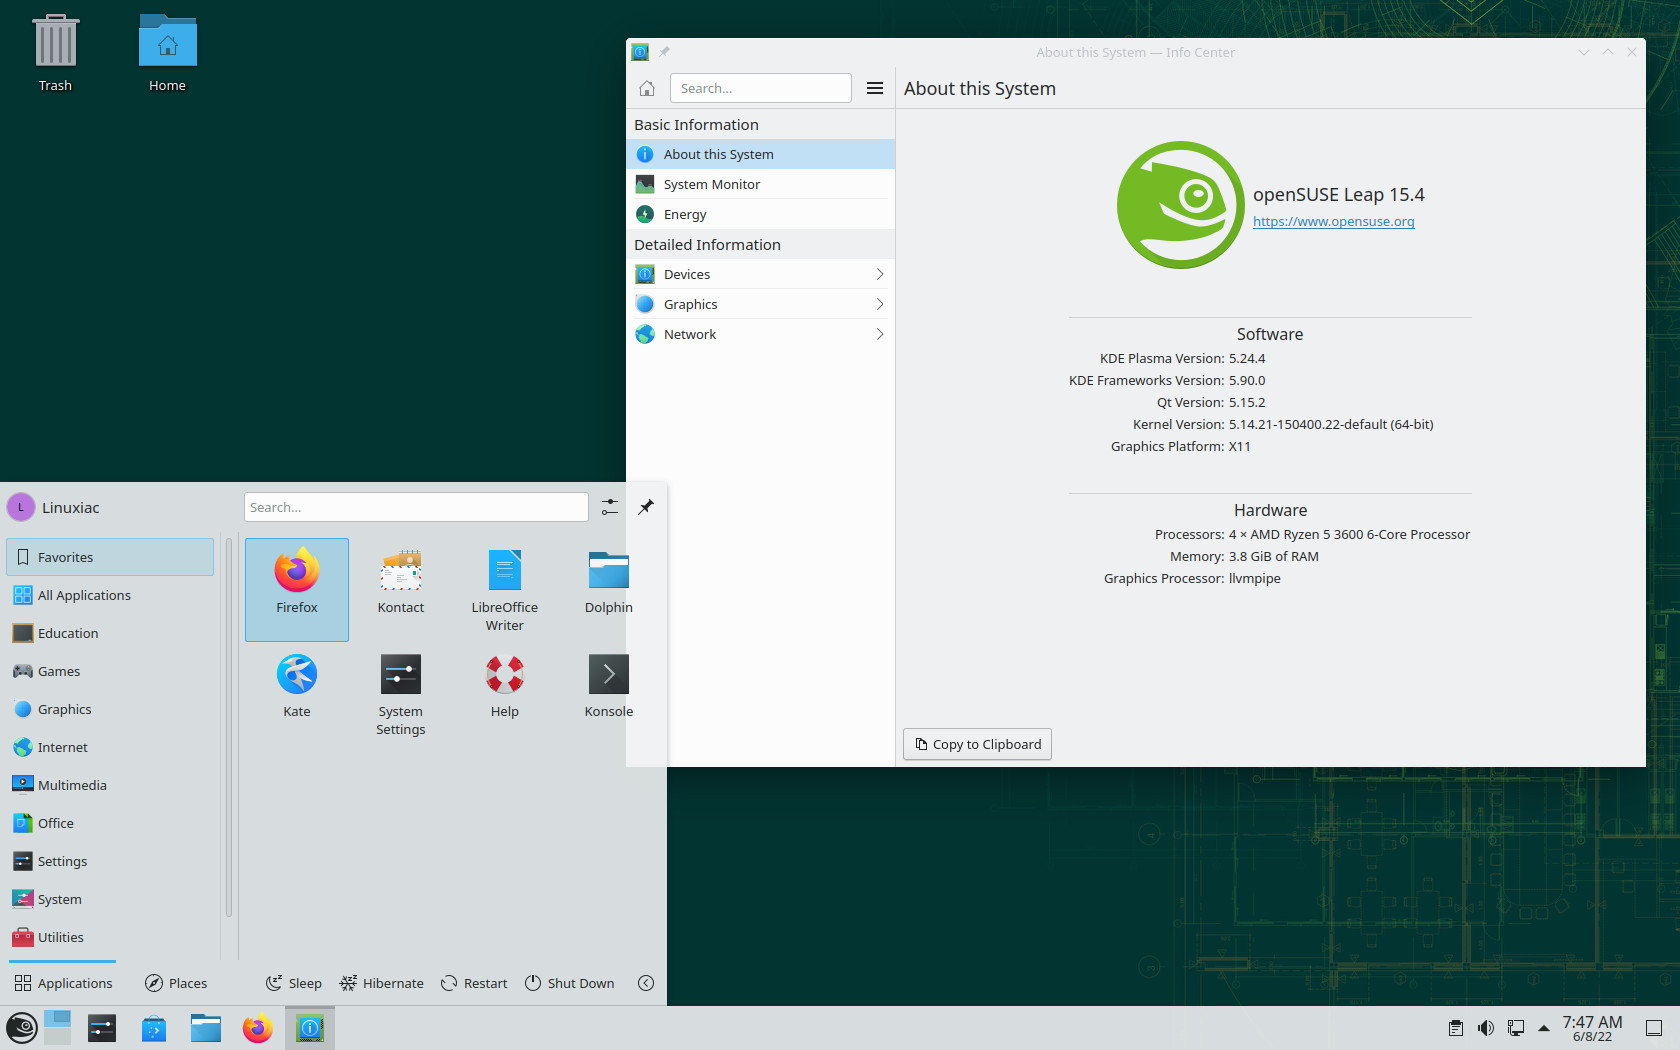The width and height of the screenshot is (1680, 1050).
Task: Open System Settings from the taskbar
Action: point(102,1028)
